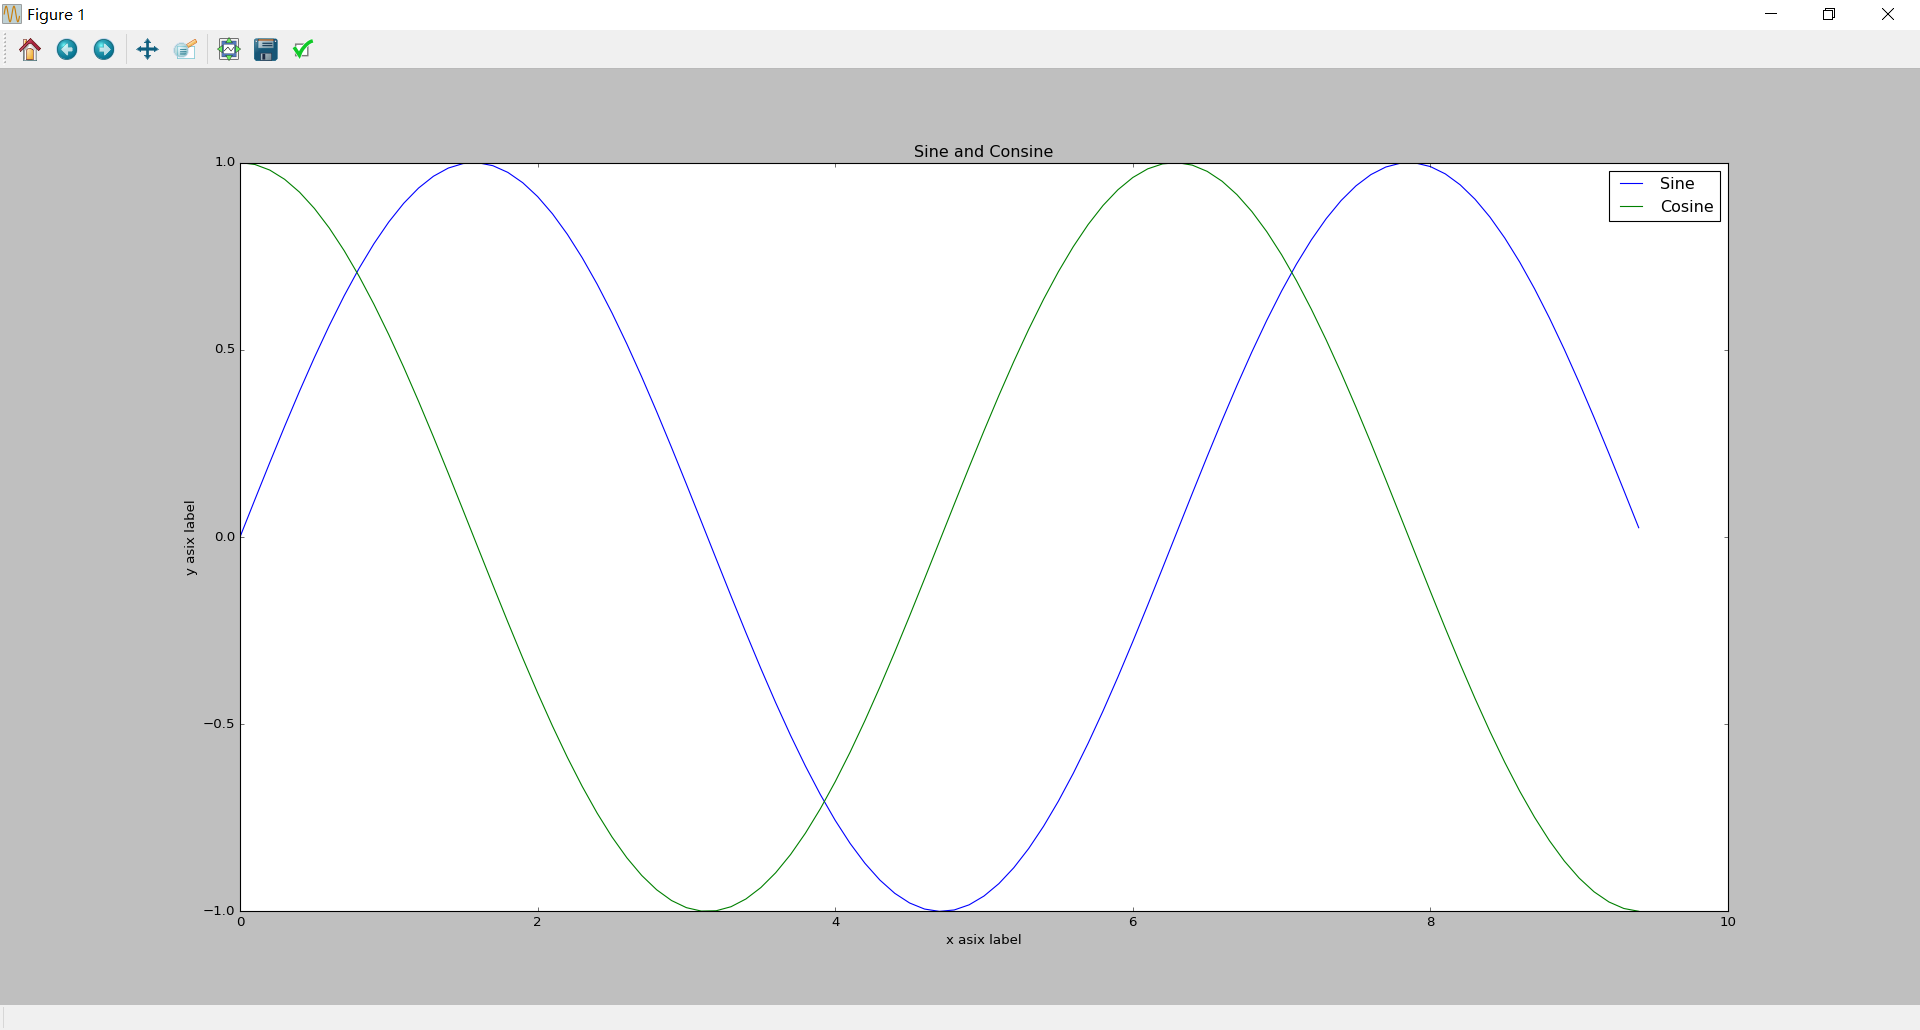This screenshot has width=1920, height=1030.
Task: Reset the plot with the Home icon
Action: [30, 49]
